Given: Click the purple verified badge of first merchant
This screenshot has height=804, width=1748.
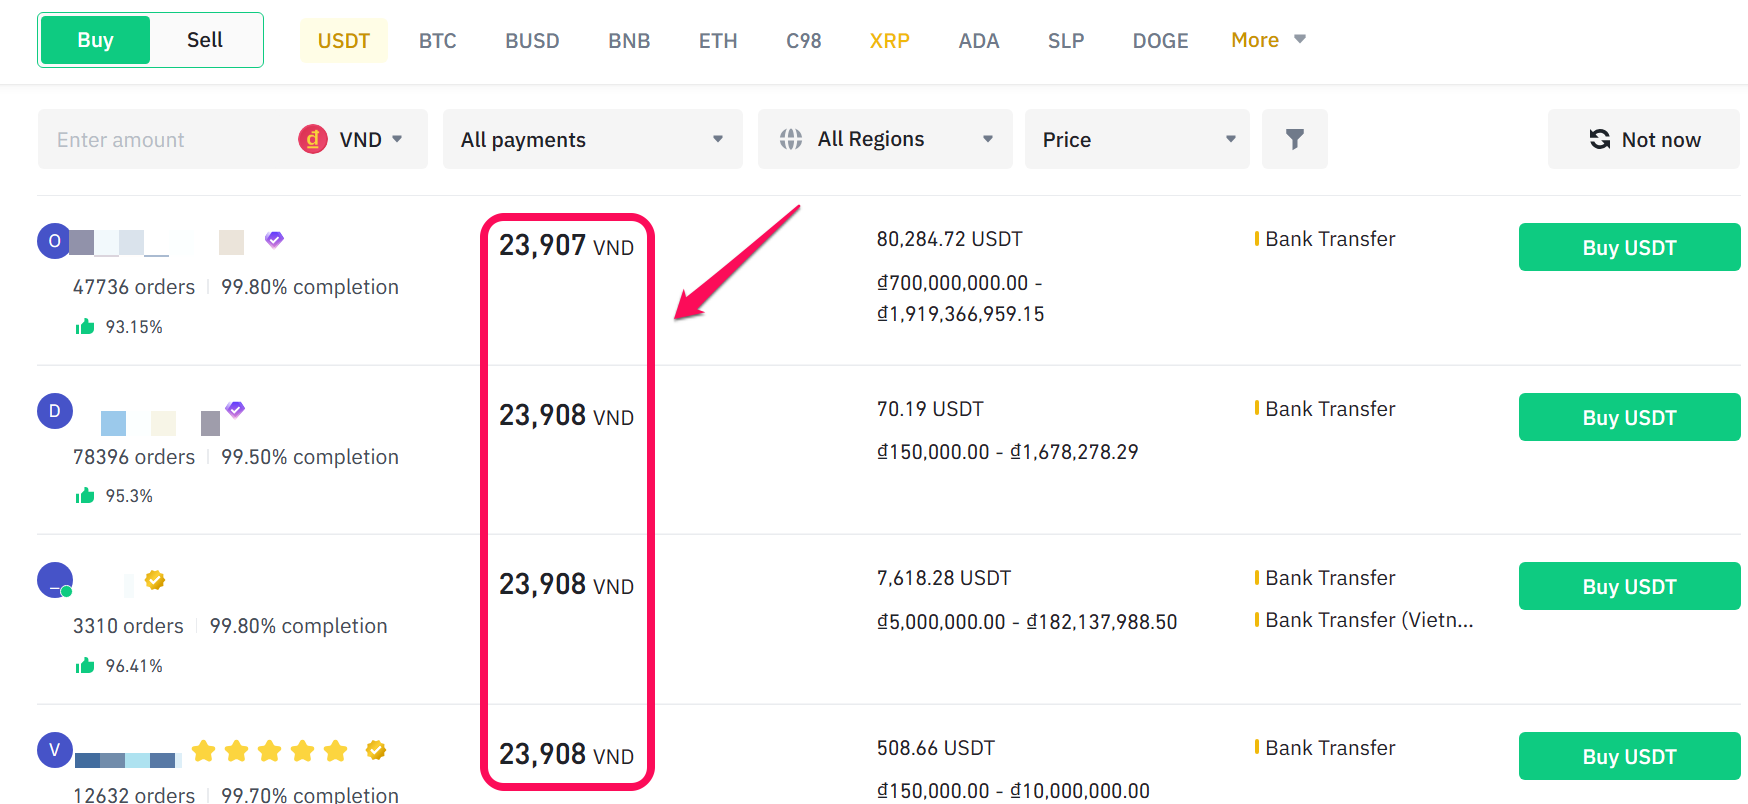Looking at the screenshot, I should point(274,239).
